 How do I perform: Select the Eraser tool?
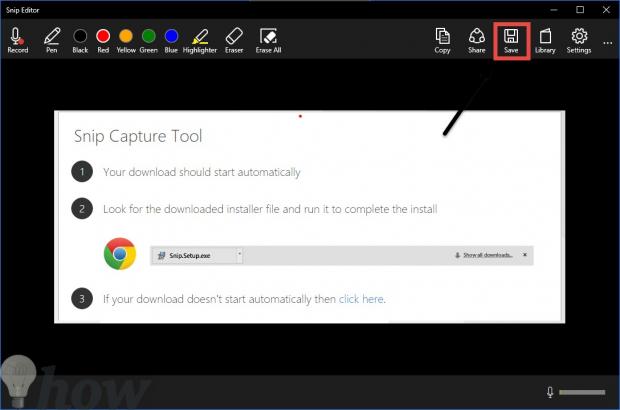(233, 38)
